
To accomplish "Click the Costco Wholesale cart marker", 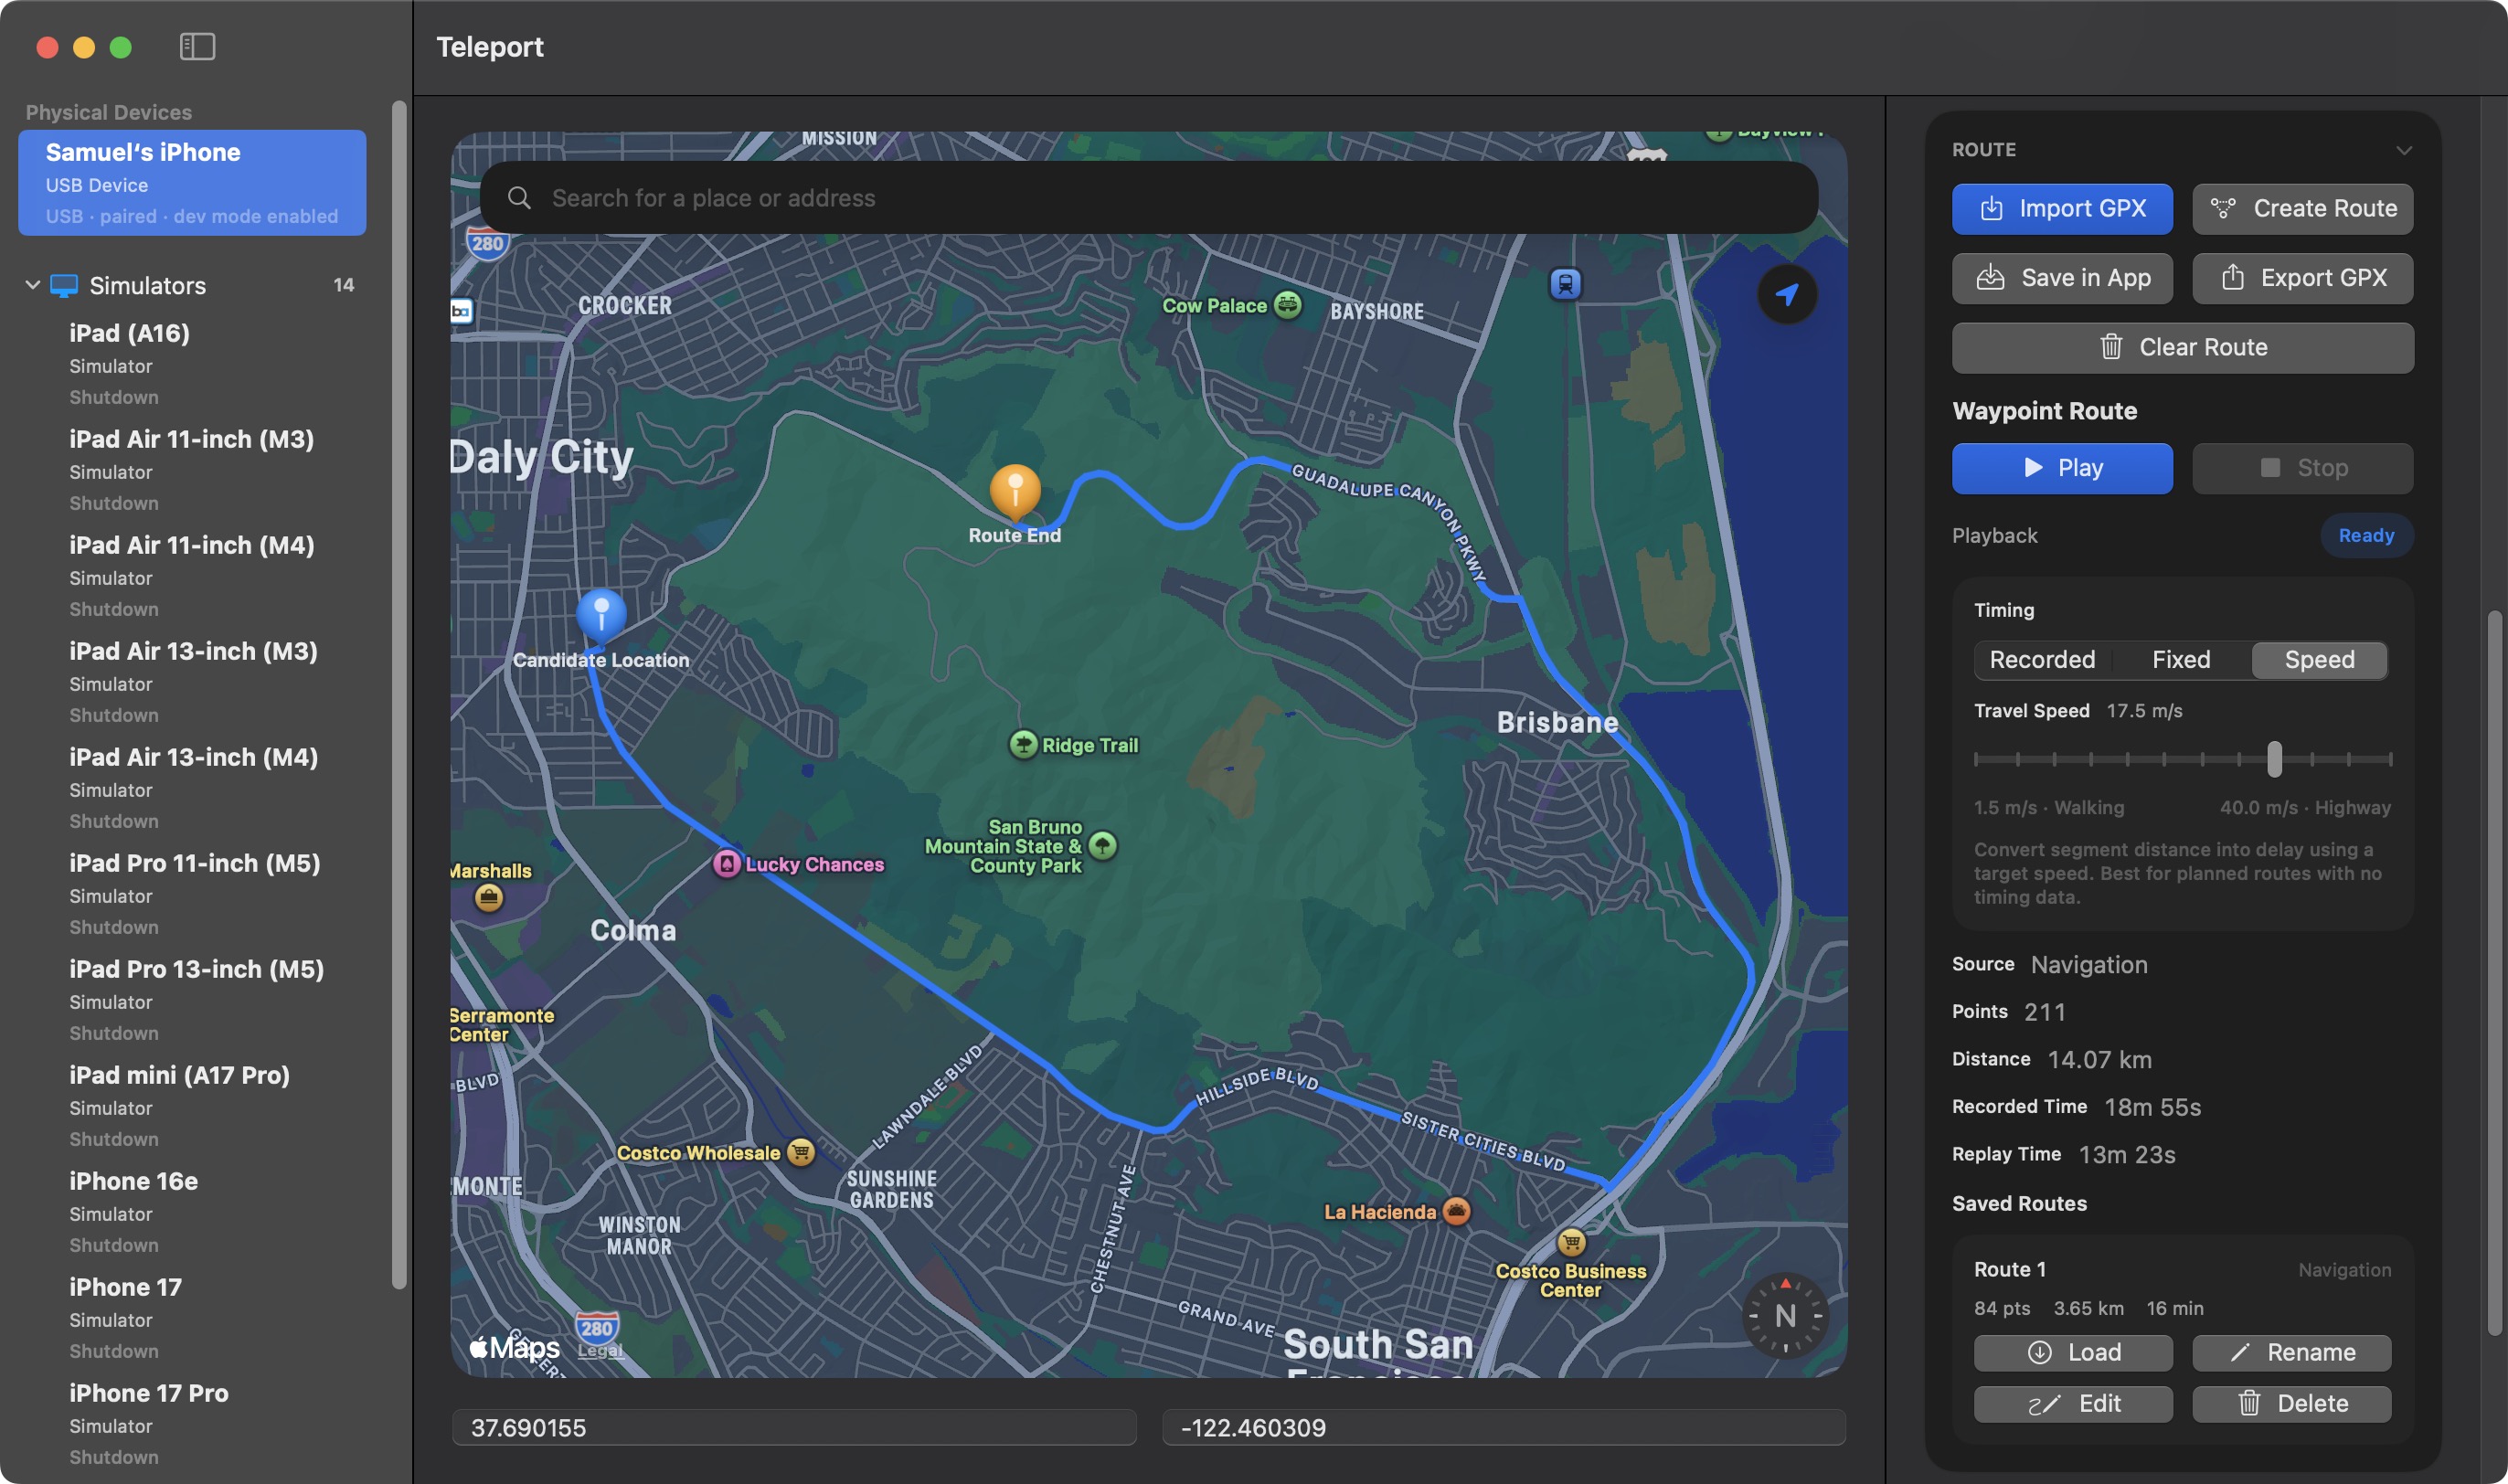I will coord(800,1152).
